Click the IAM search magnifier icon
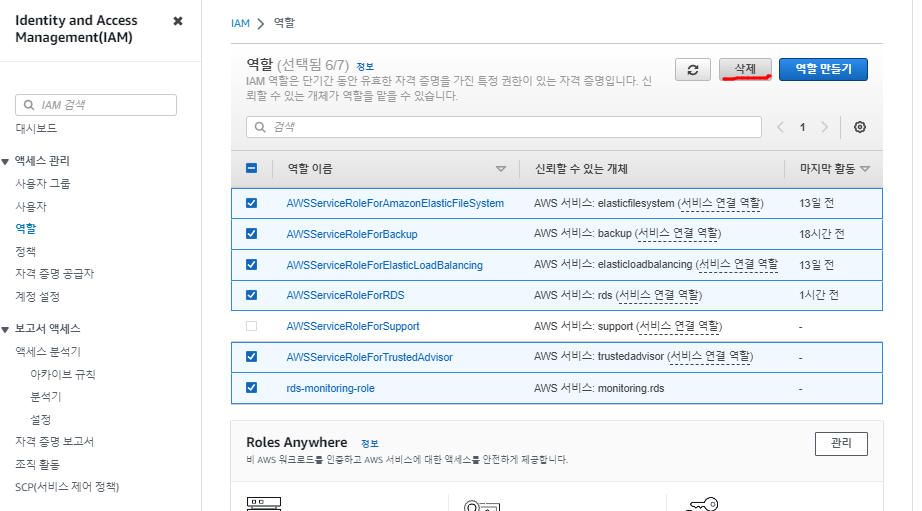 click(x=28, y=105)
